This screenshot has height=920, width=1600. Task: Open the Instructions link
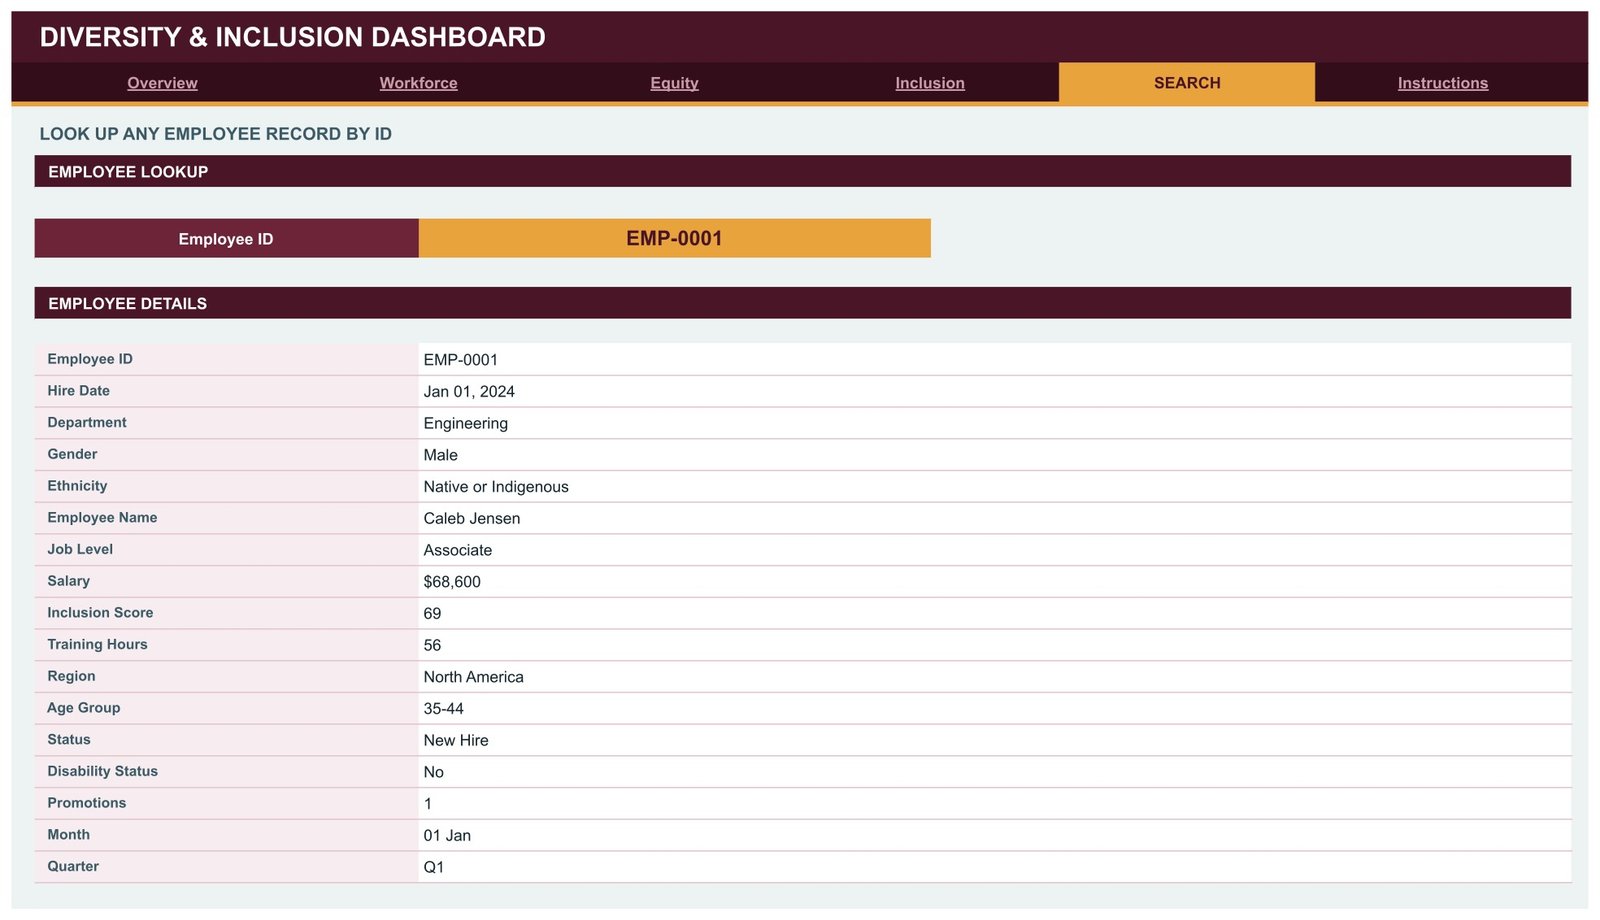[1443, 83]
